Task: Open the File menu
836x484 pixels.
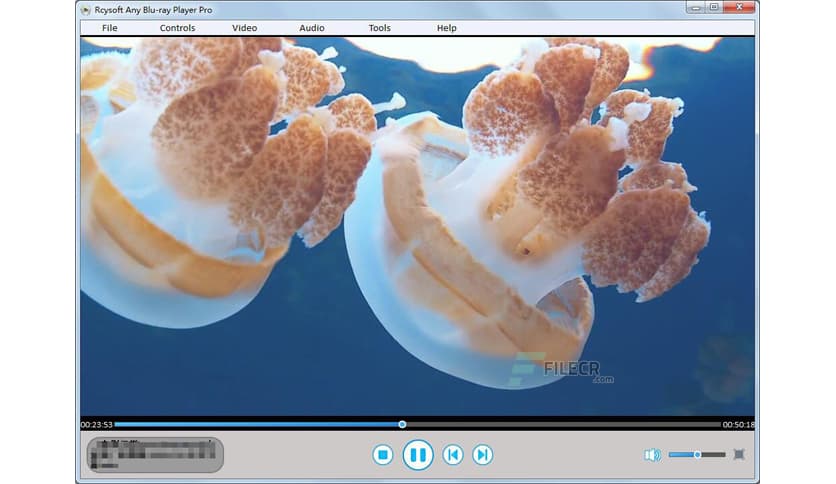Action: [x=109, y=28]
